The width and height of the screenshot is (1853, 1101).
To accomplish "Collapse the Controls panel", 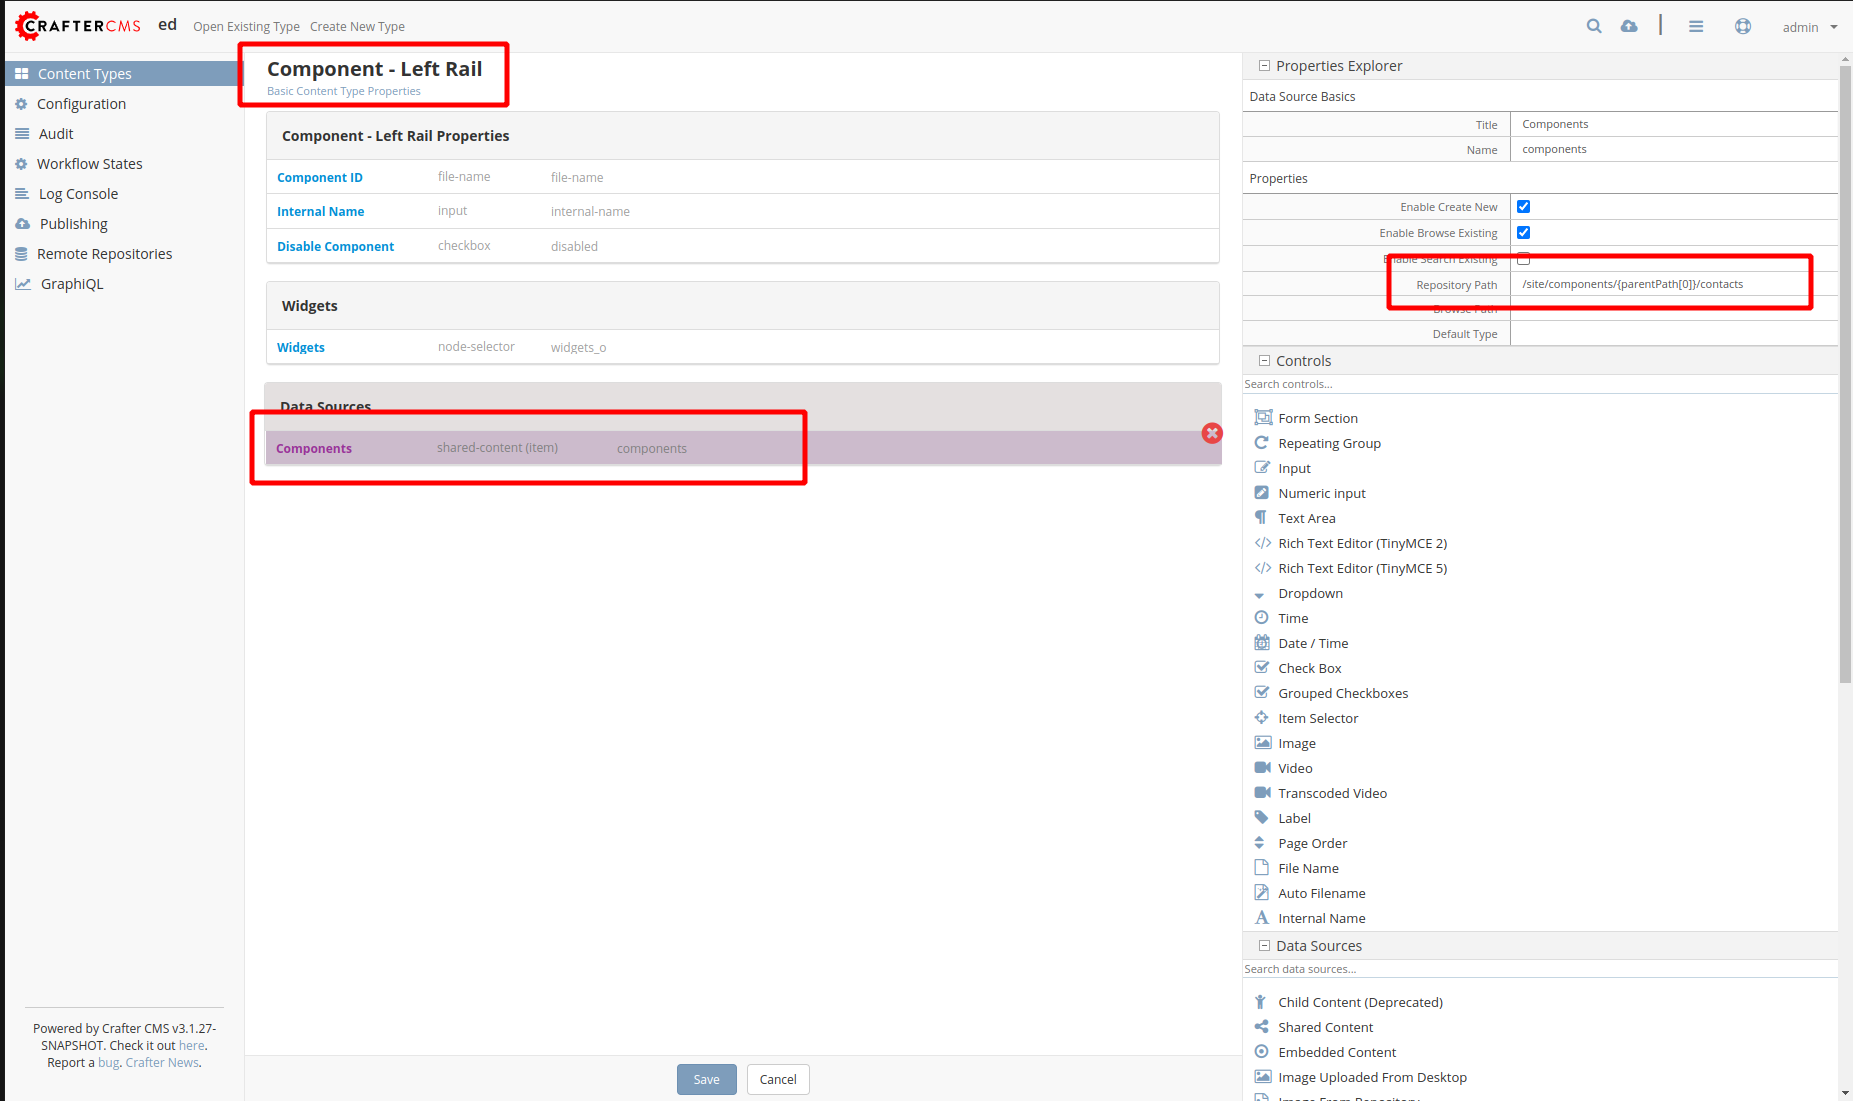I will [1264, 360].
